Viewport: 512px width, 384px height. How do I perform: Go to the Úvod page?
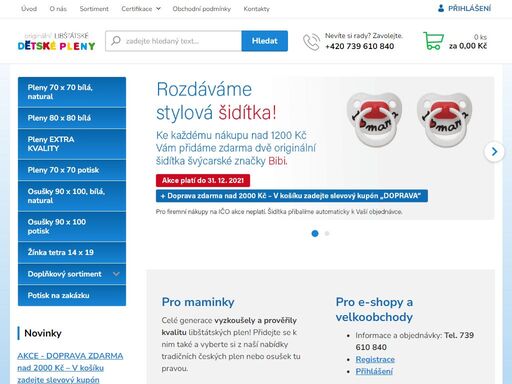[29, 9]
